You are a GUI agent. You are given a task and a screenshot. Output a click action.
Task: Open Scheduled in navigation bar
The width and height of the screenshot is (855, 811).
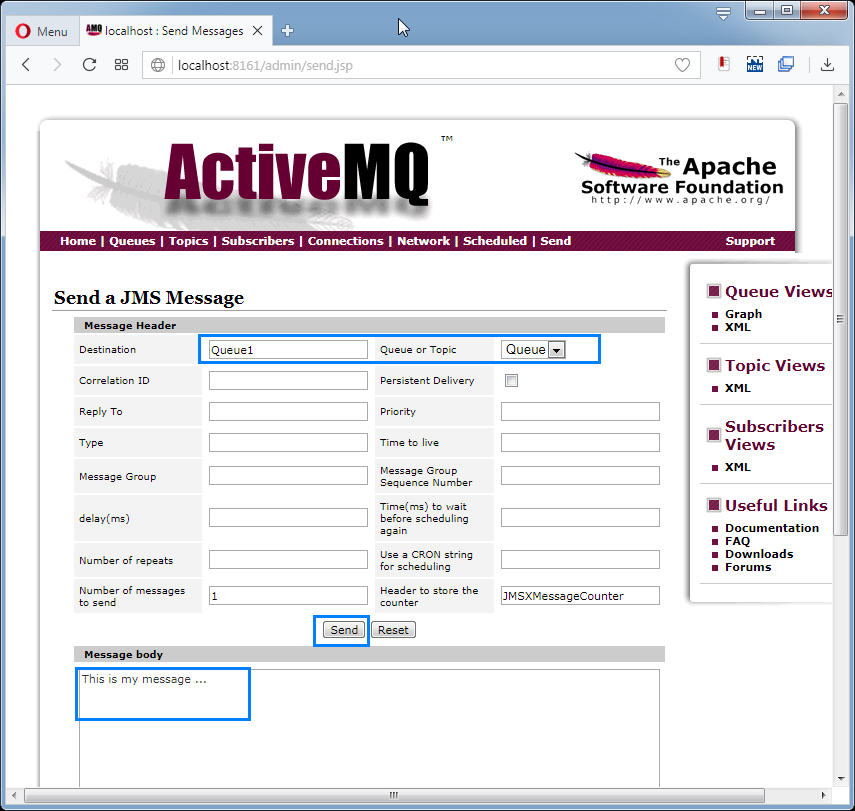(x=495, y=241)
